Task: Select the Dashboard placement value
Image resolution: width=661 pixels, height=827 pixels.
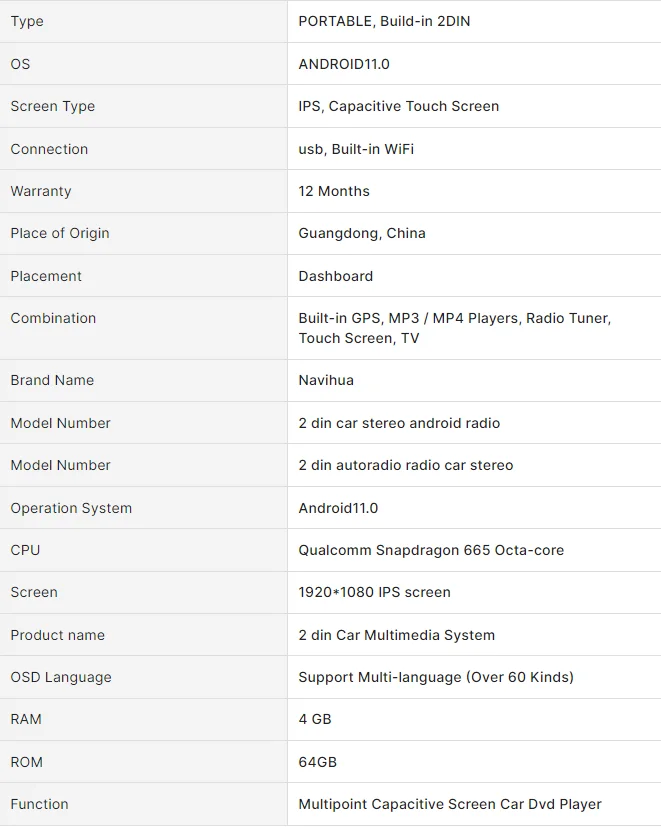Action: pyautogui.click(x=336, y=276)
